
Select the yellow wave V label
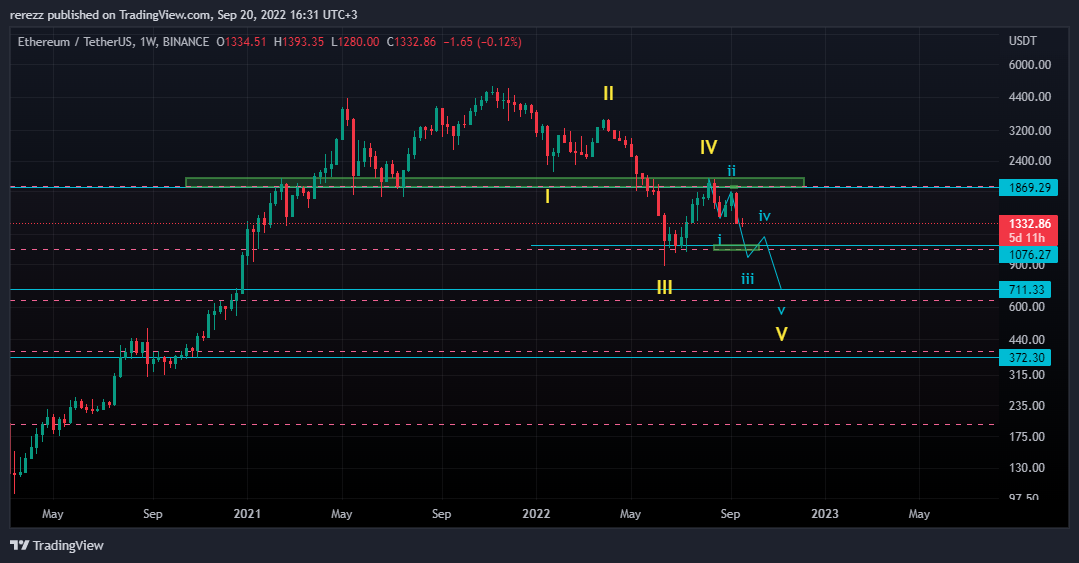pyautogui.click(x=782, y=334)
